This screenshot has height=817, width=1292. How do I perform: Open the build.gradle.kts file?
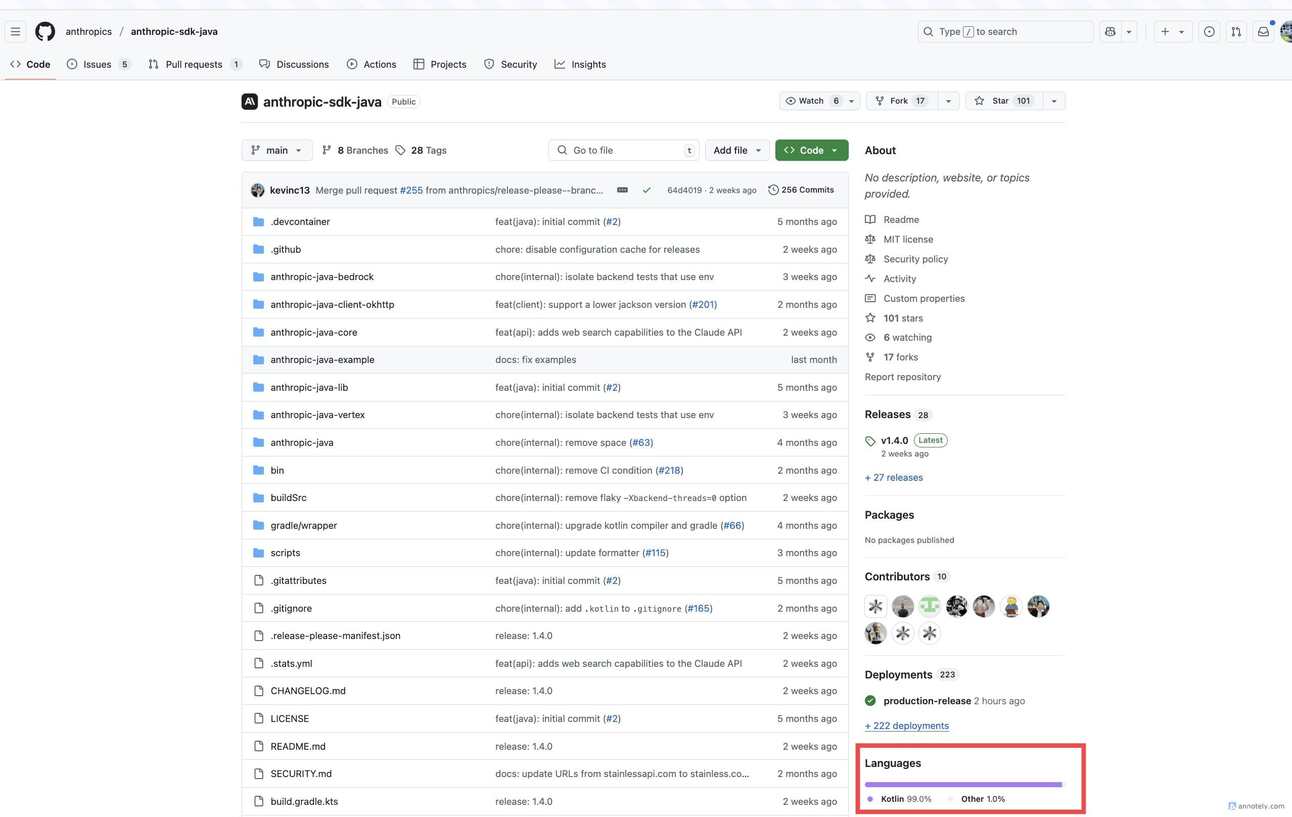(x=304, y=802)
